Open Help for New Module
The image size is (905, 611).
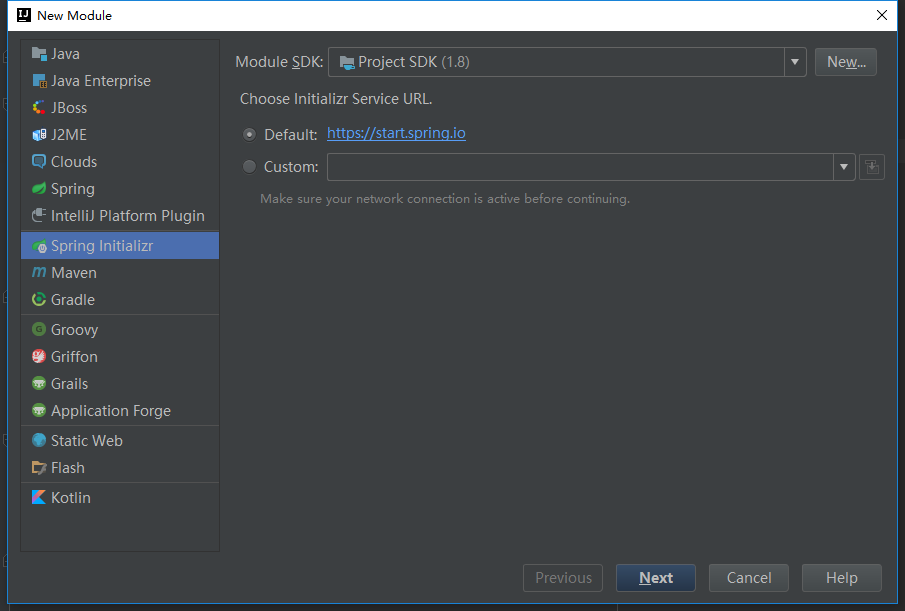pyautogui.click(x=842, y=578)
